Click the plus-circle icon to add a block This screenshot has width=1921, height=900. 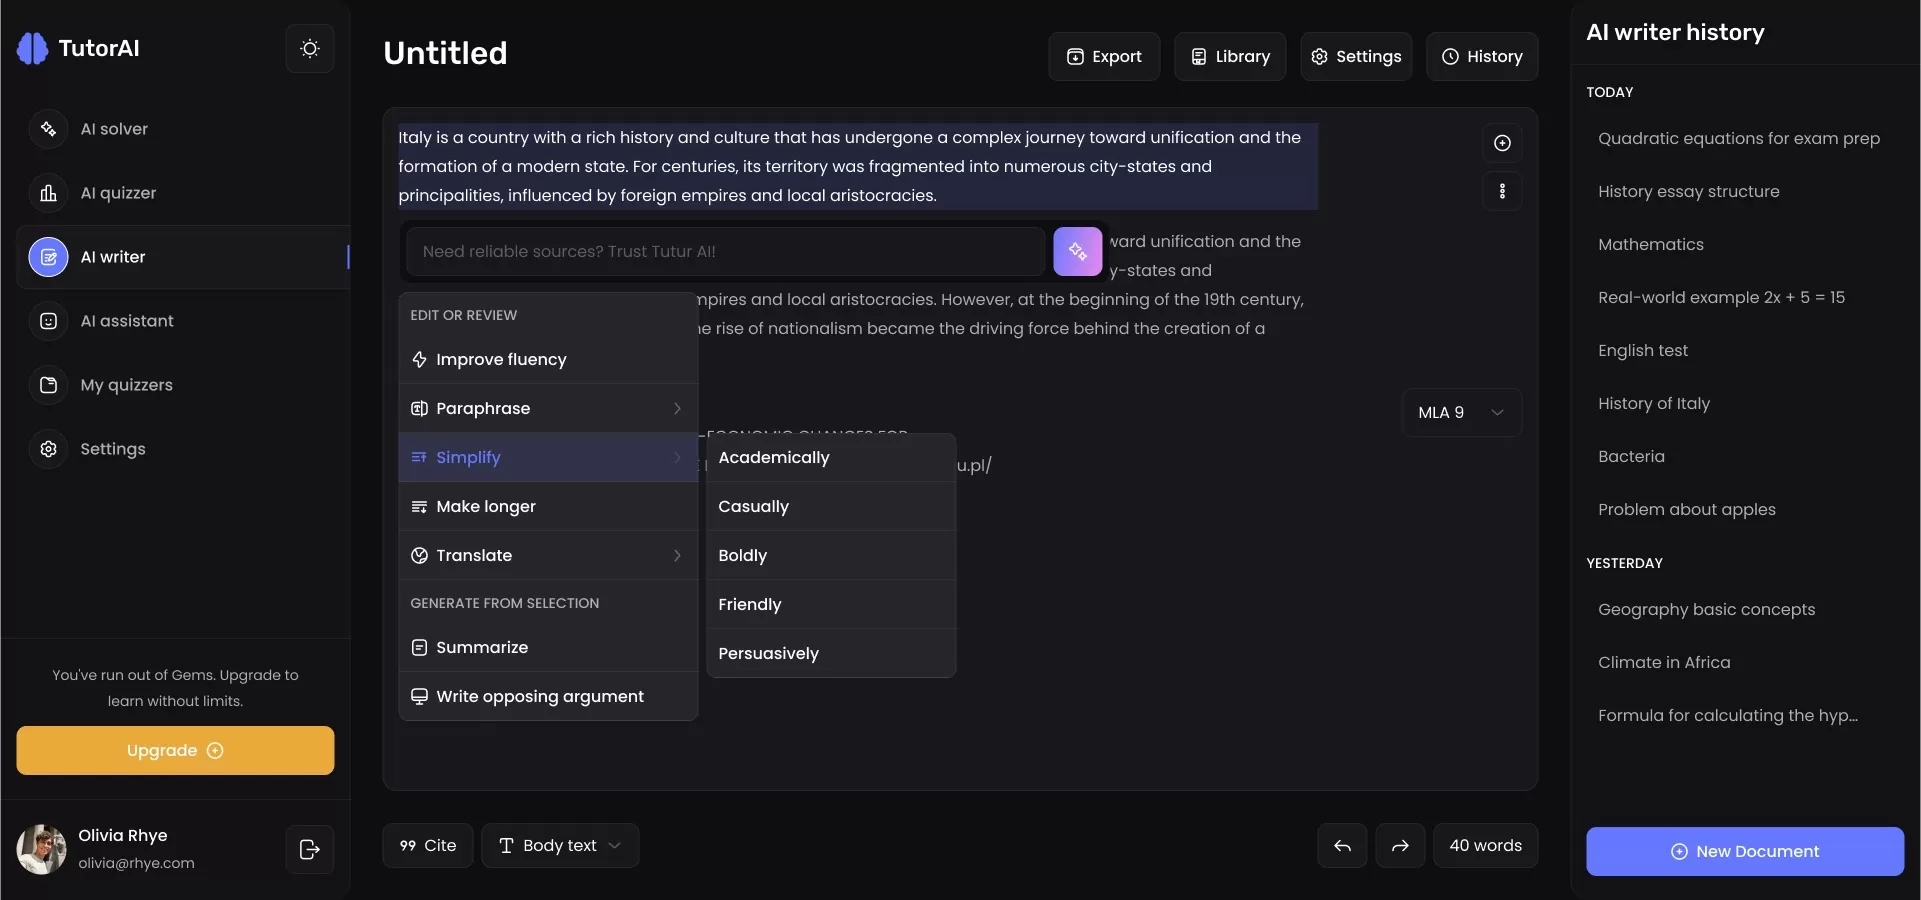point(1501,143)
